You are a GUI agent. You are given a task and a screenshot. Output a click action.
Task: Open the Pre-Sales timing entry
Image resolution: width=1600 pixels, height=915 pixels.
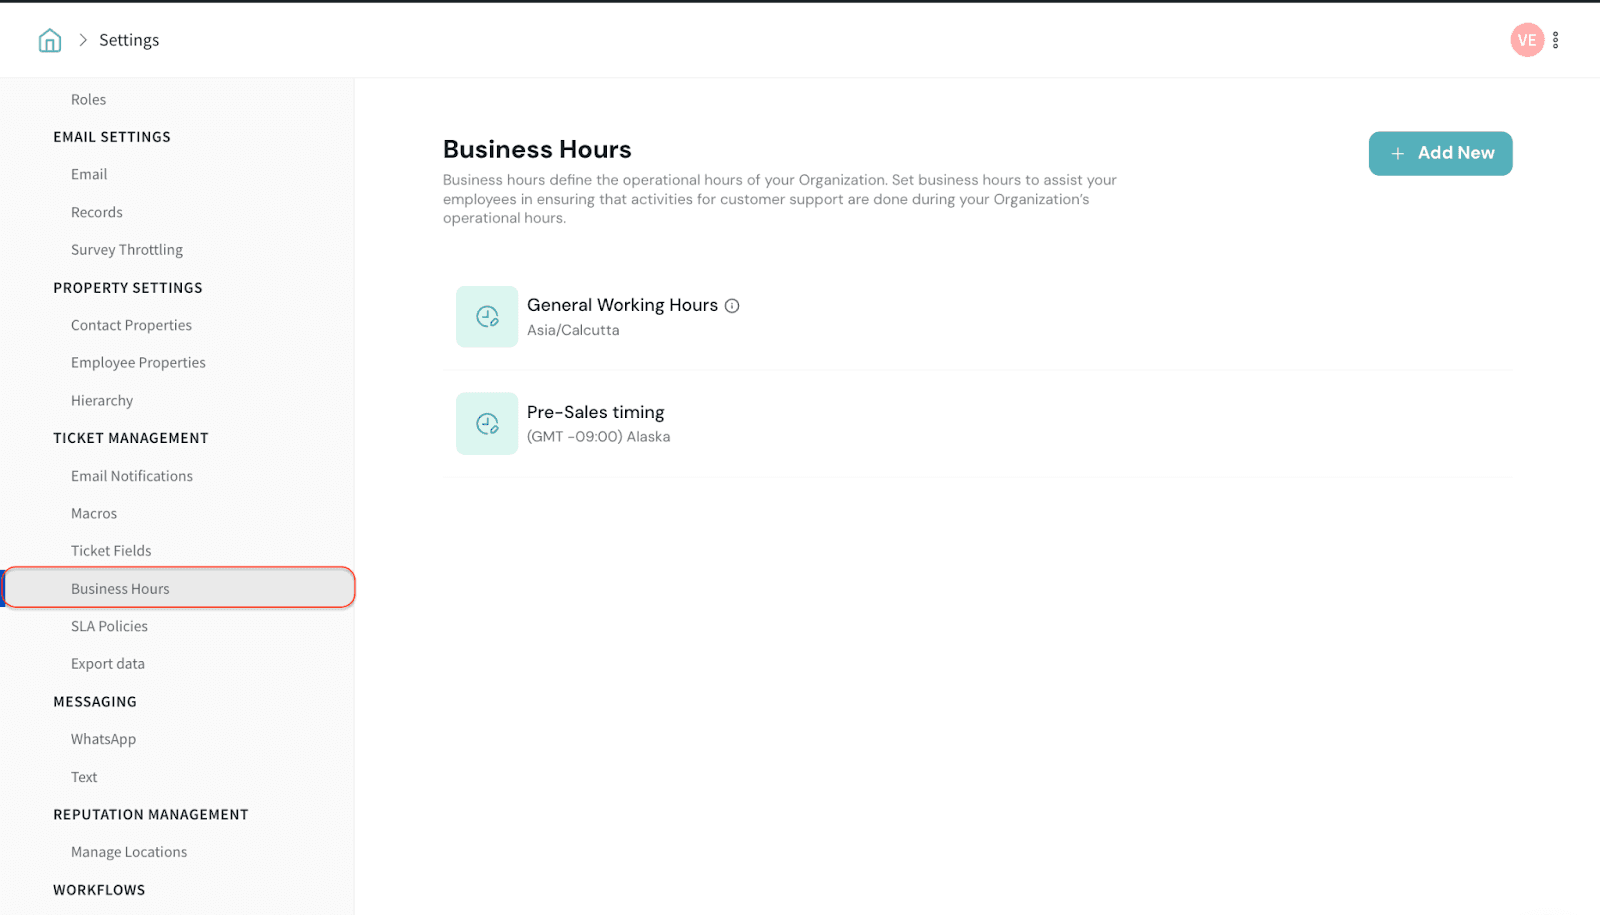595,412
